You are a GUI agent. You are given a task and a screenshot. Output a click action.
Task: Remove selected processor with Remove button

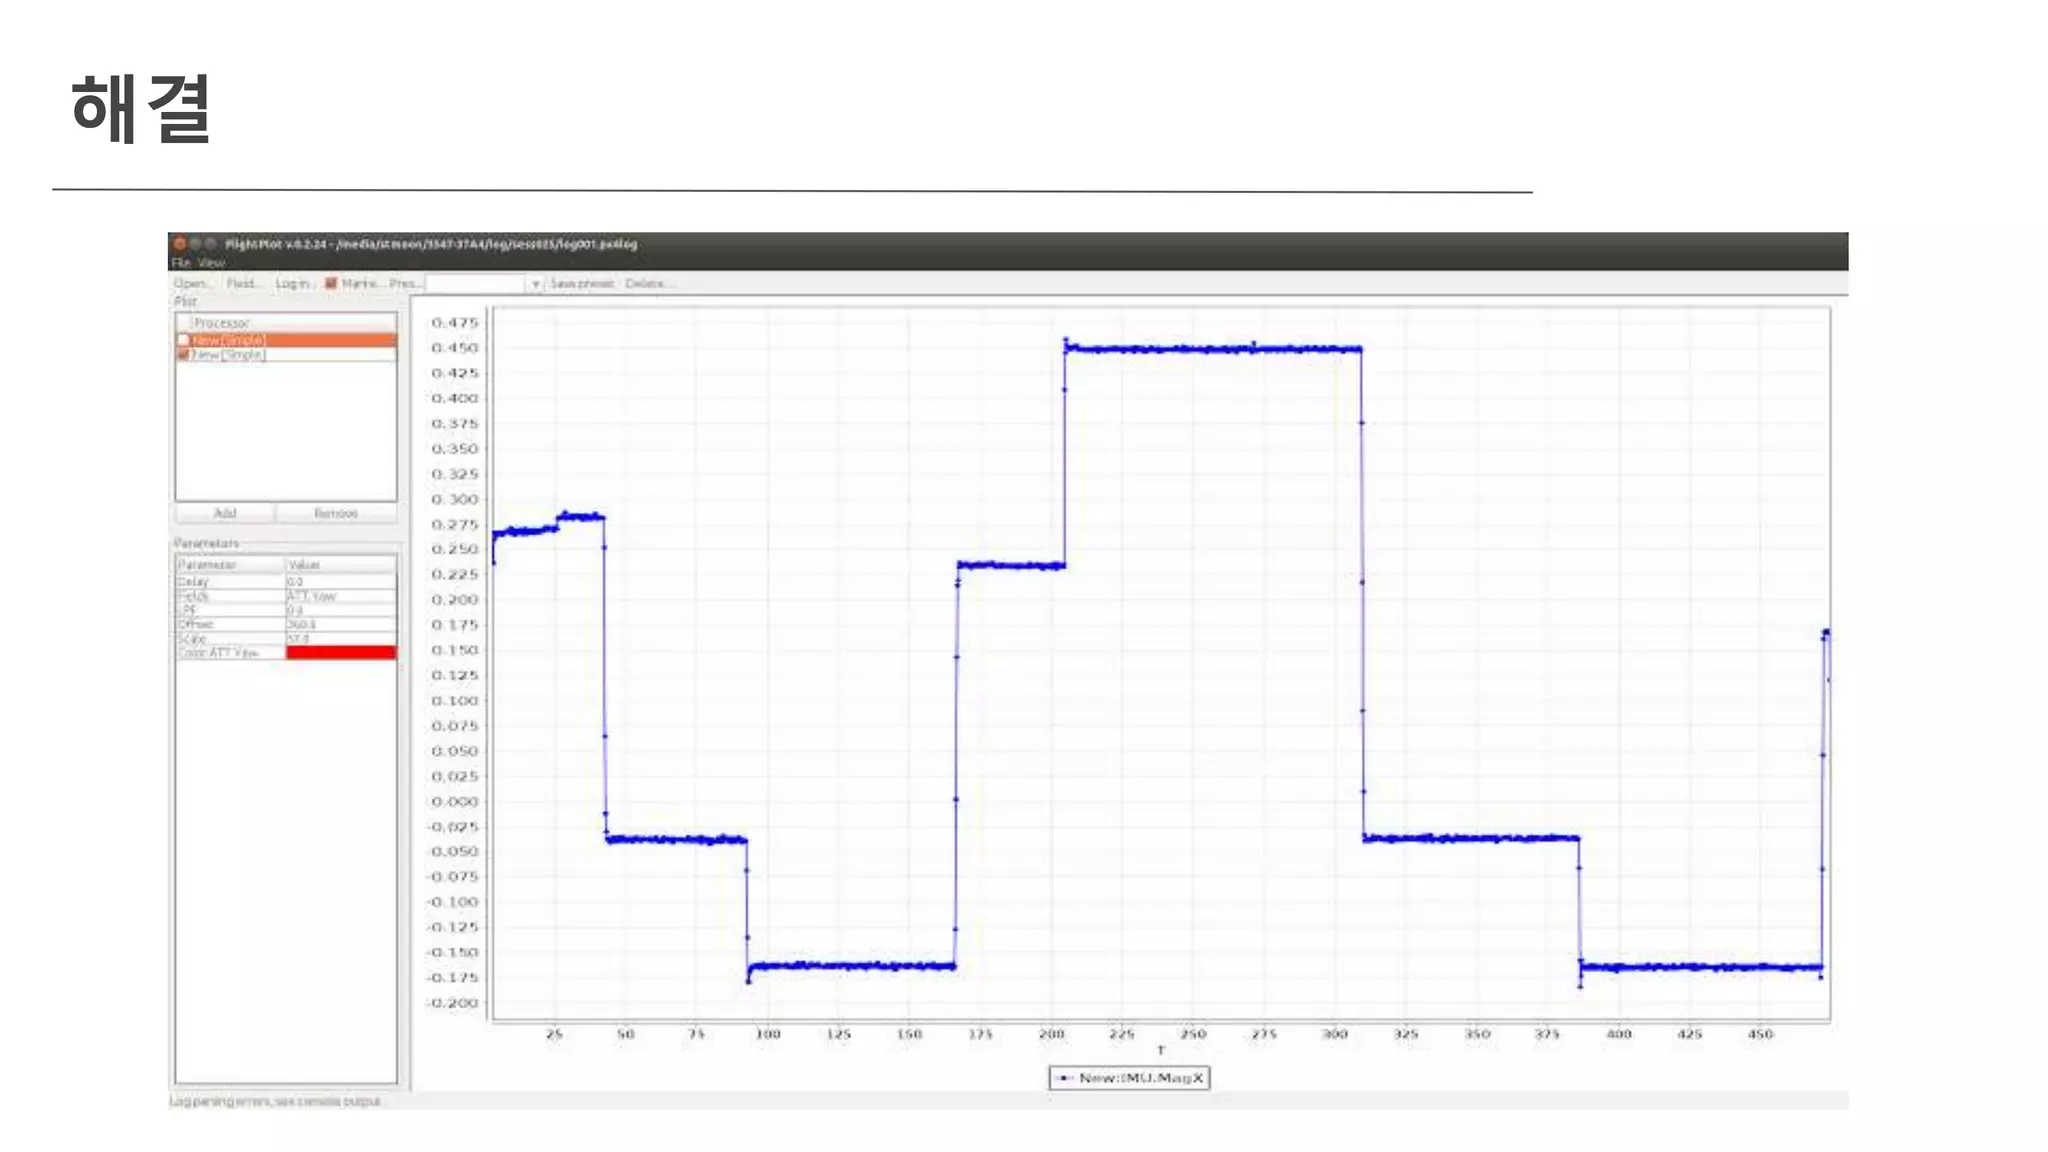pos(335,513)
